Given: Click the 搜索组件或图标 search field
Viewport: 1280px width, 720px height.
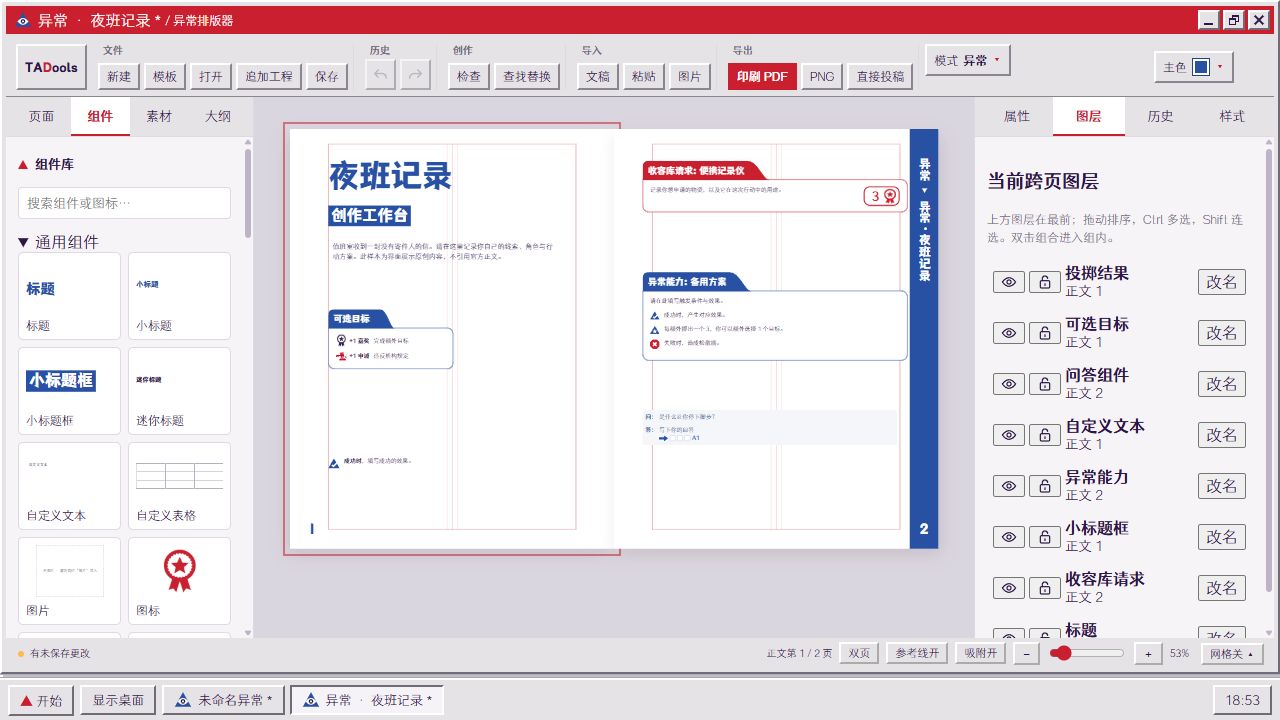Looking at the screenshot, I should 124,203.
